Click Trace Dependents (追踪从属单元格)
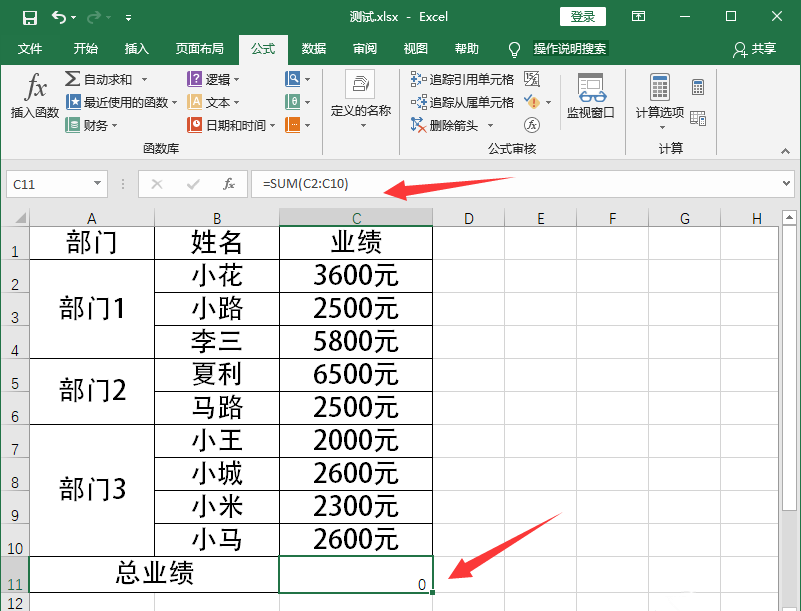This screenshot has height=611, width=801. tap(462, 102)
